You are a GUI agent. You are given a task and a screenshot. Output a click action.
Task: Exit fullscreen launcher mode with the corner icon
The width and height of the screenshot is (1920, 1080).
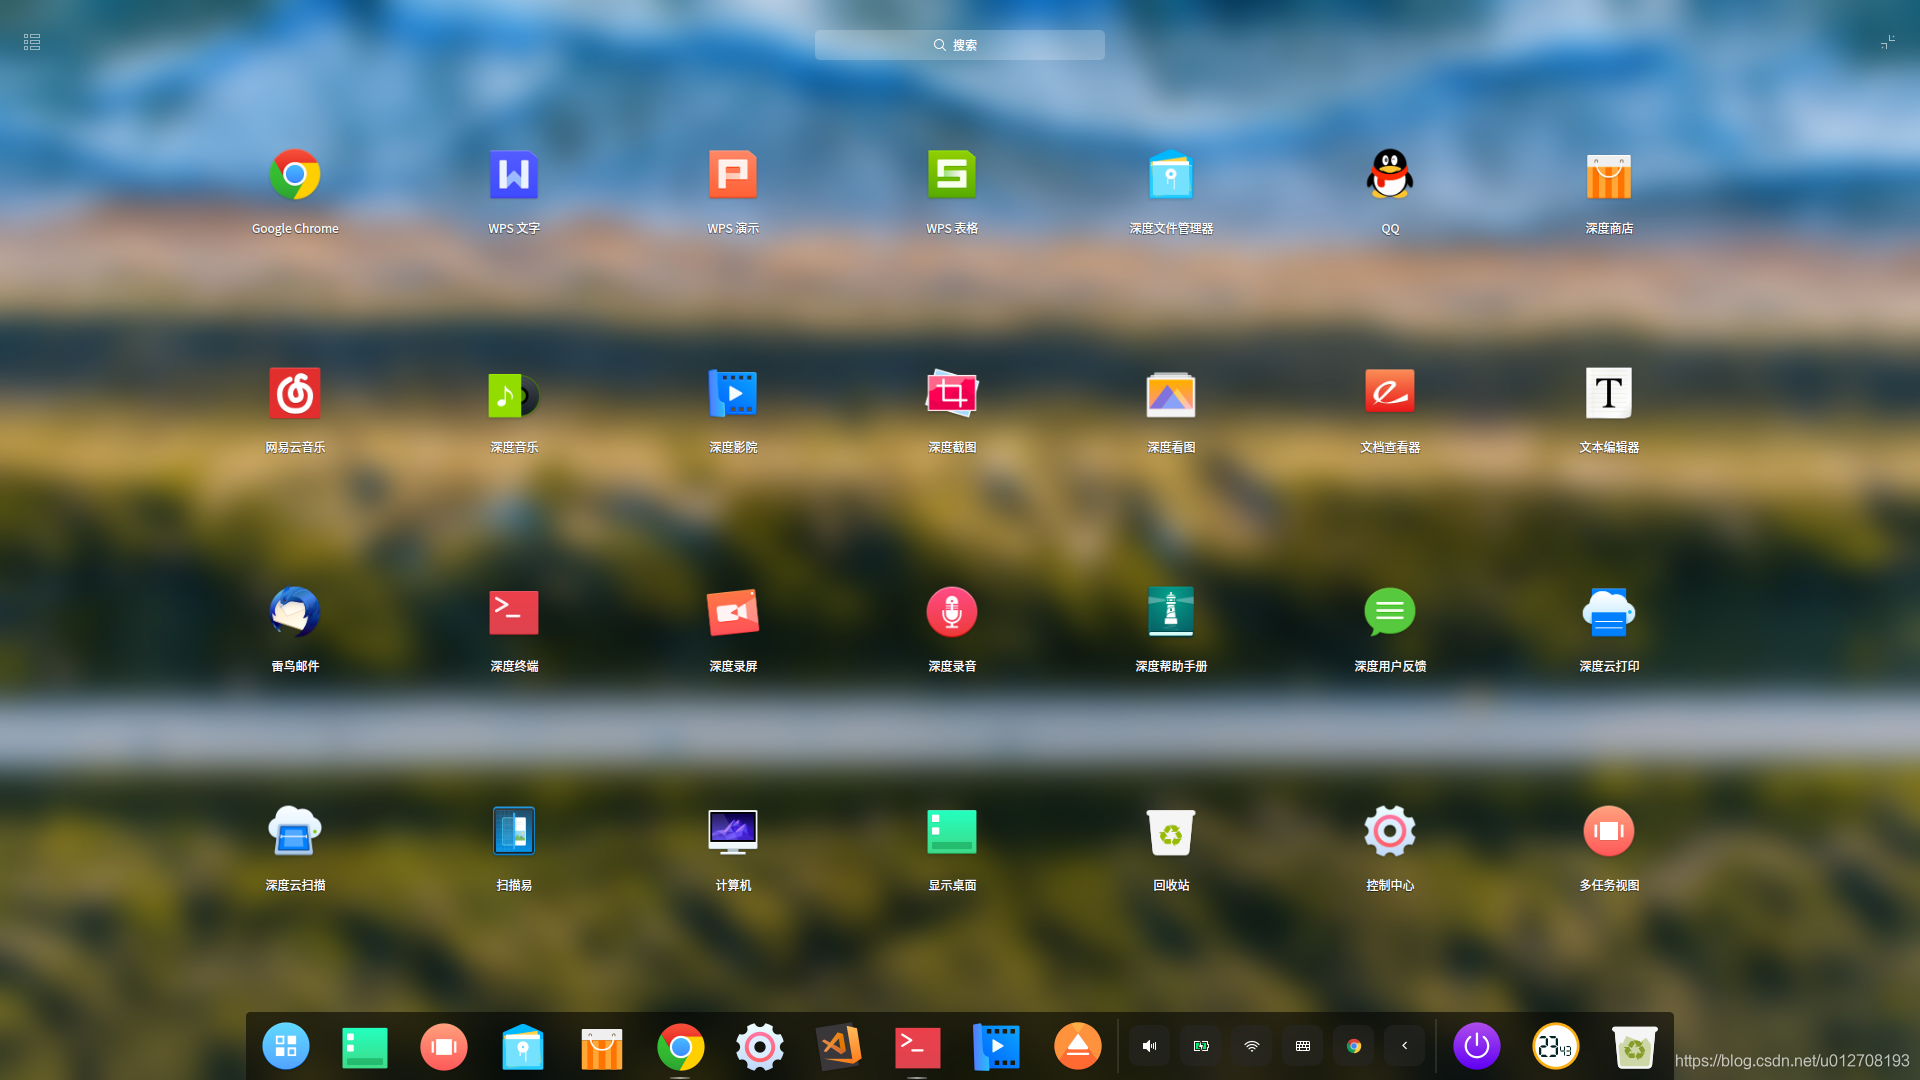point(1887,42)
